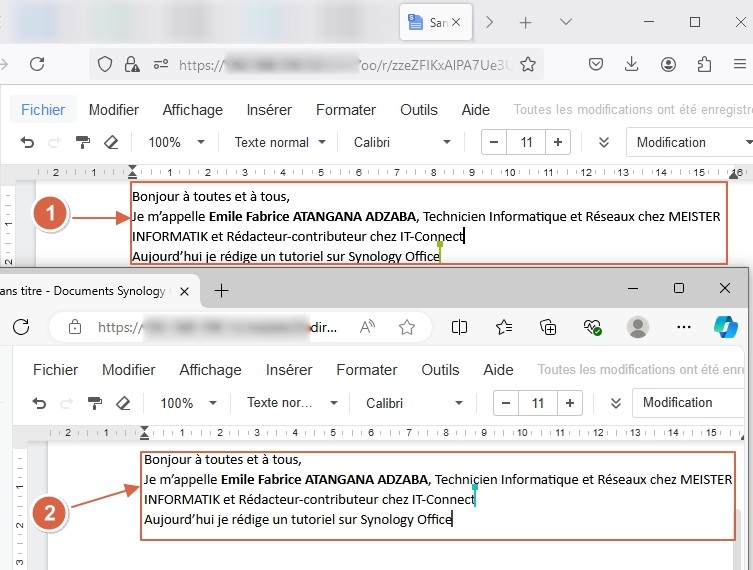Open the Copilot icon in Edge

click(x=725, y=327)
